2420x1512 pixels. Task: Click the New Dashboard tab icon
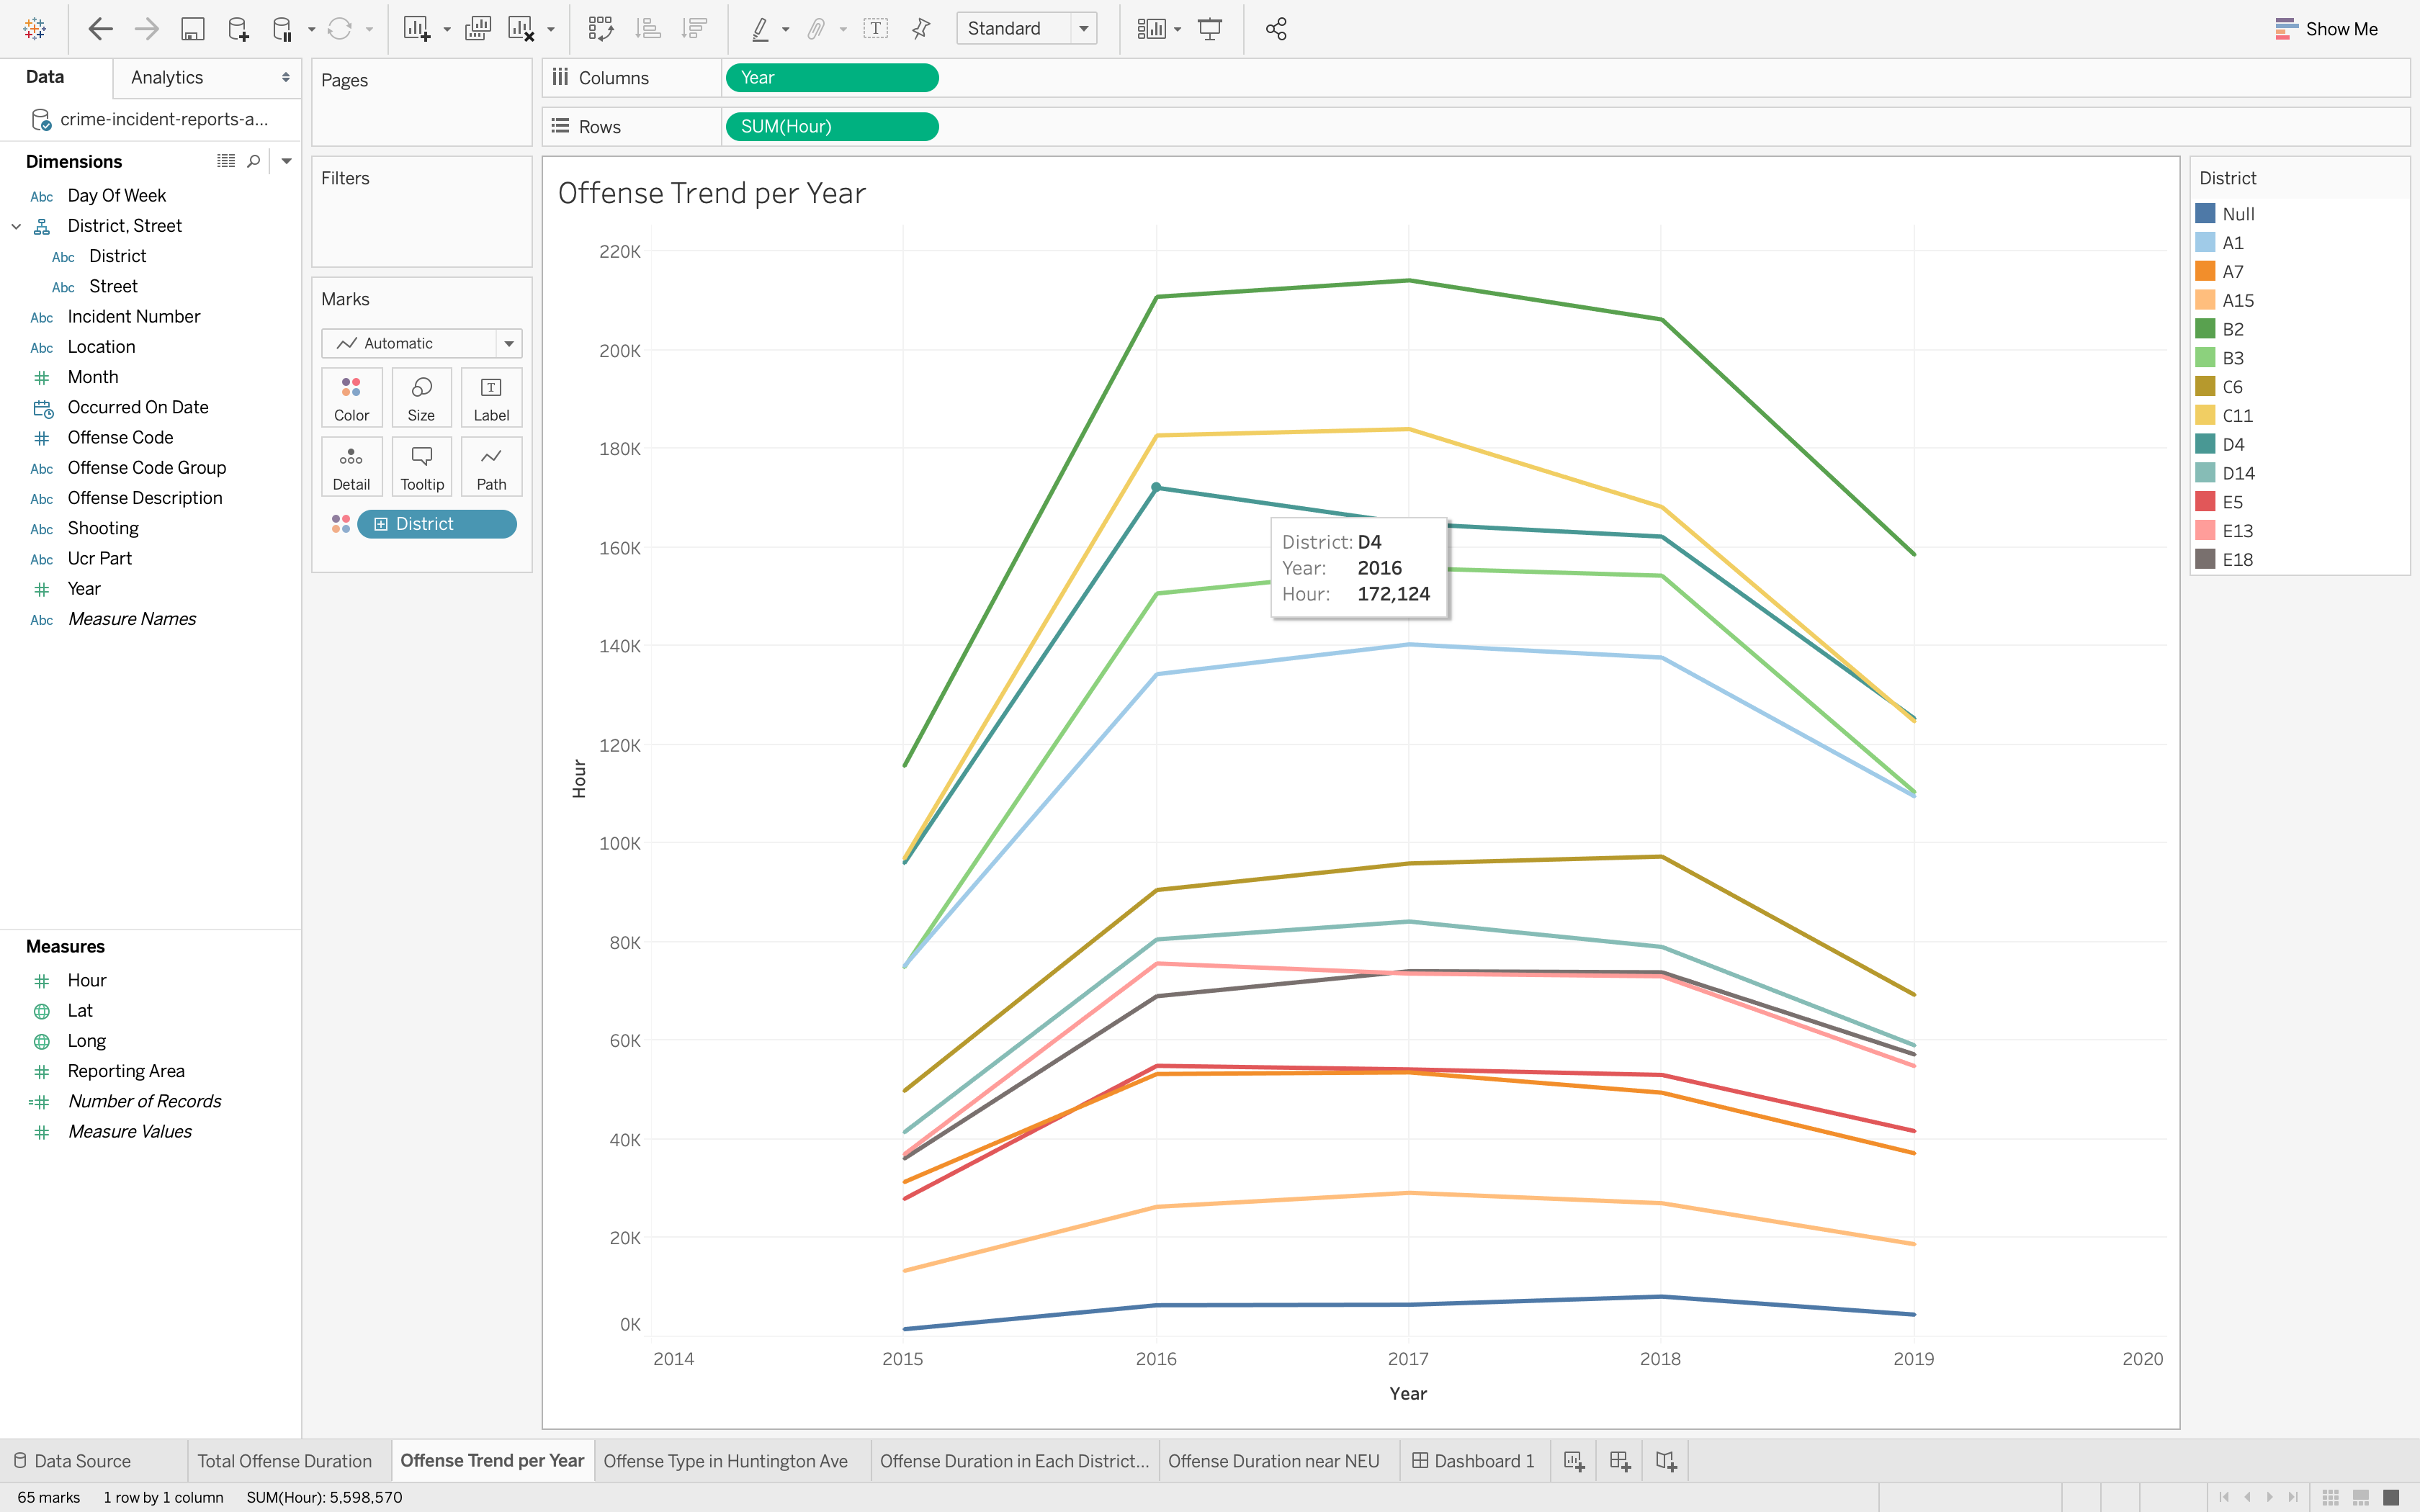[x=1620, y=1461]
